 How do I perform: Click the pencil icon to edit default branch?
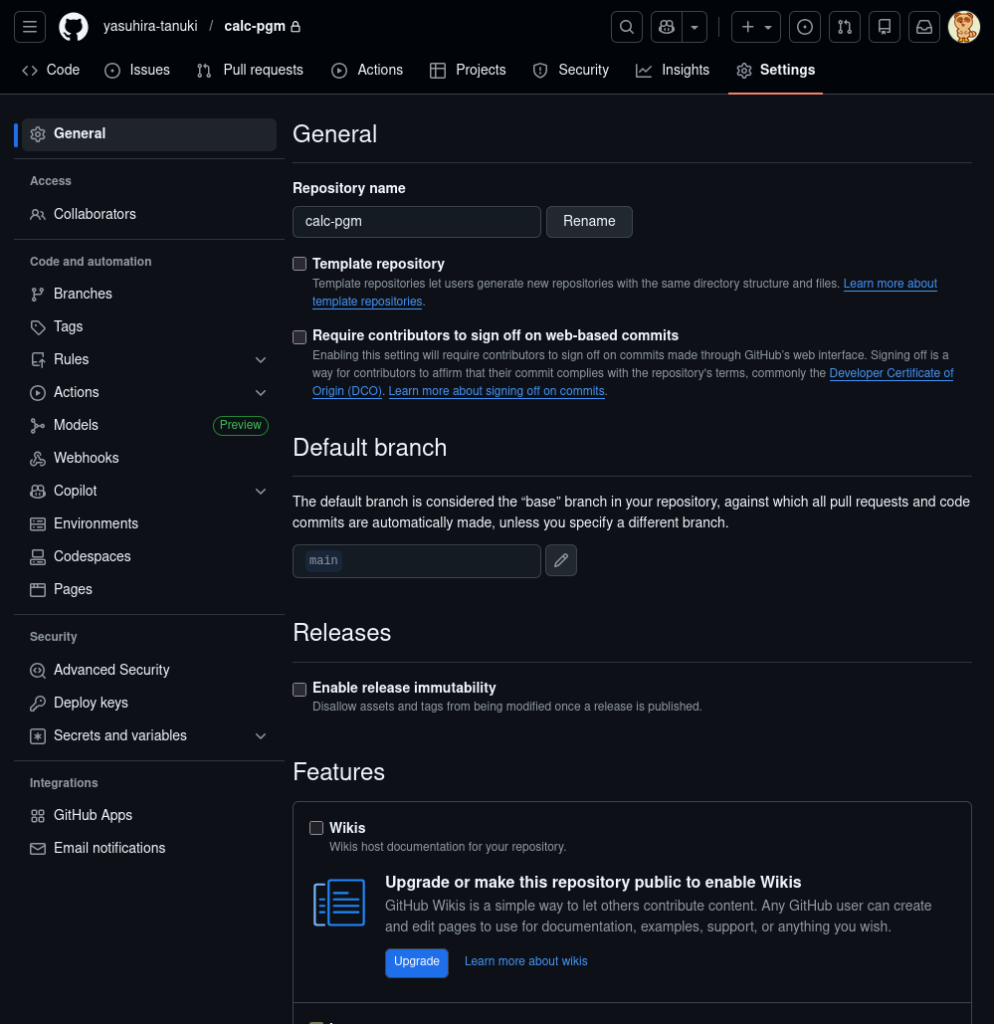coord(561,561)
